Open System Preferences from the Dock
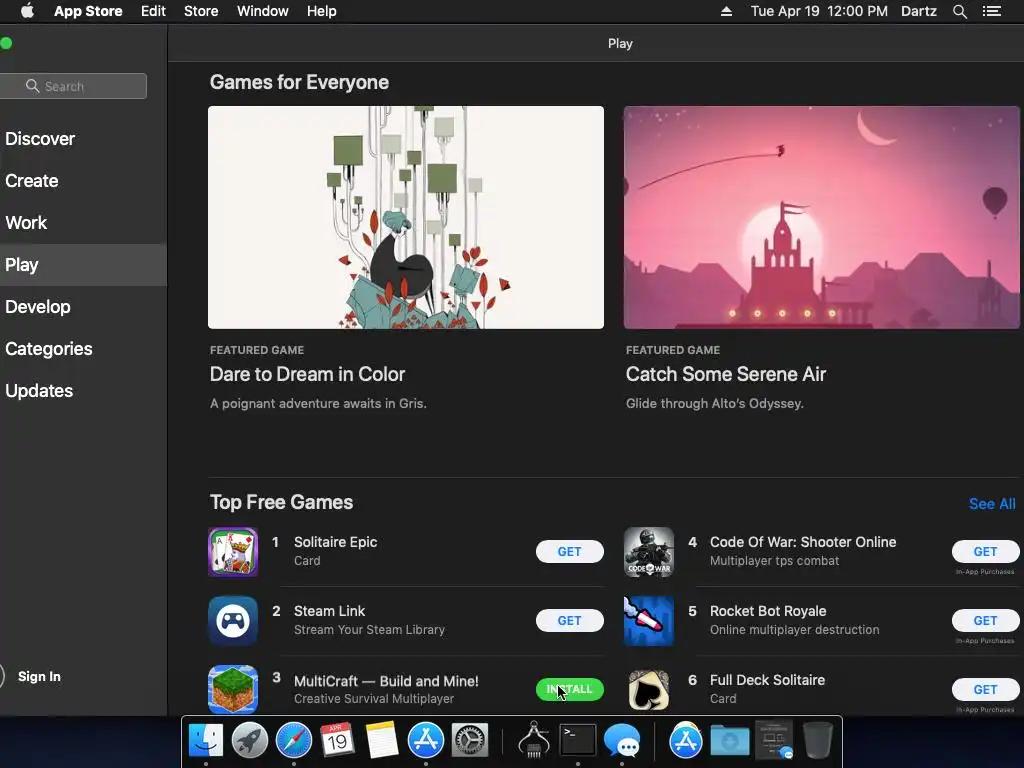This screenshot has height=768, width=1024. click(470, 741)
